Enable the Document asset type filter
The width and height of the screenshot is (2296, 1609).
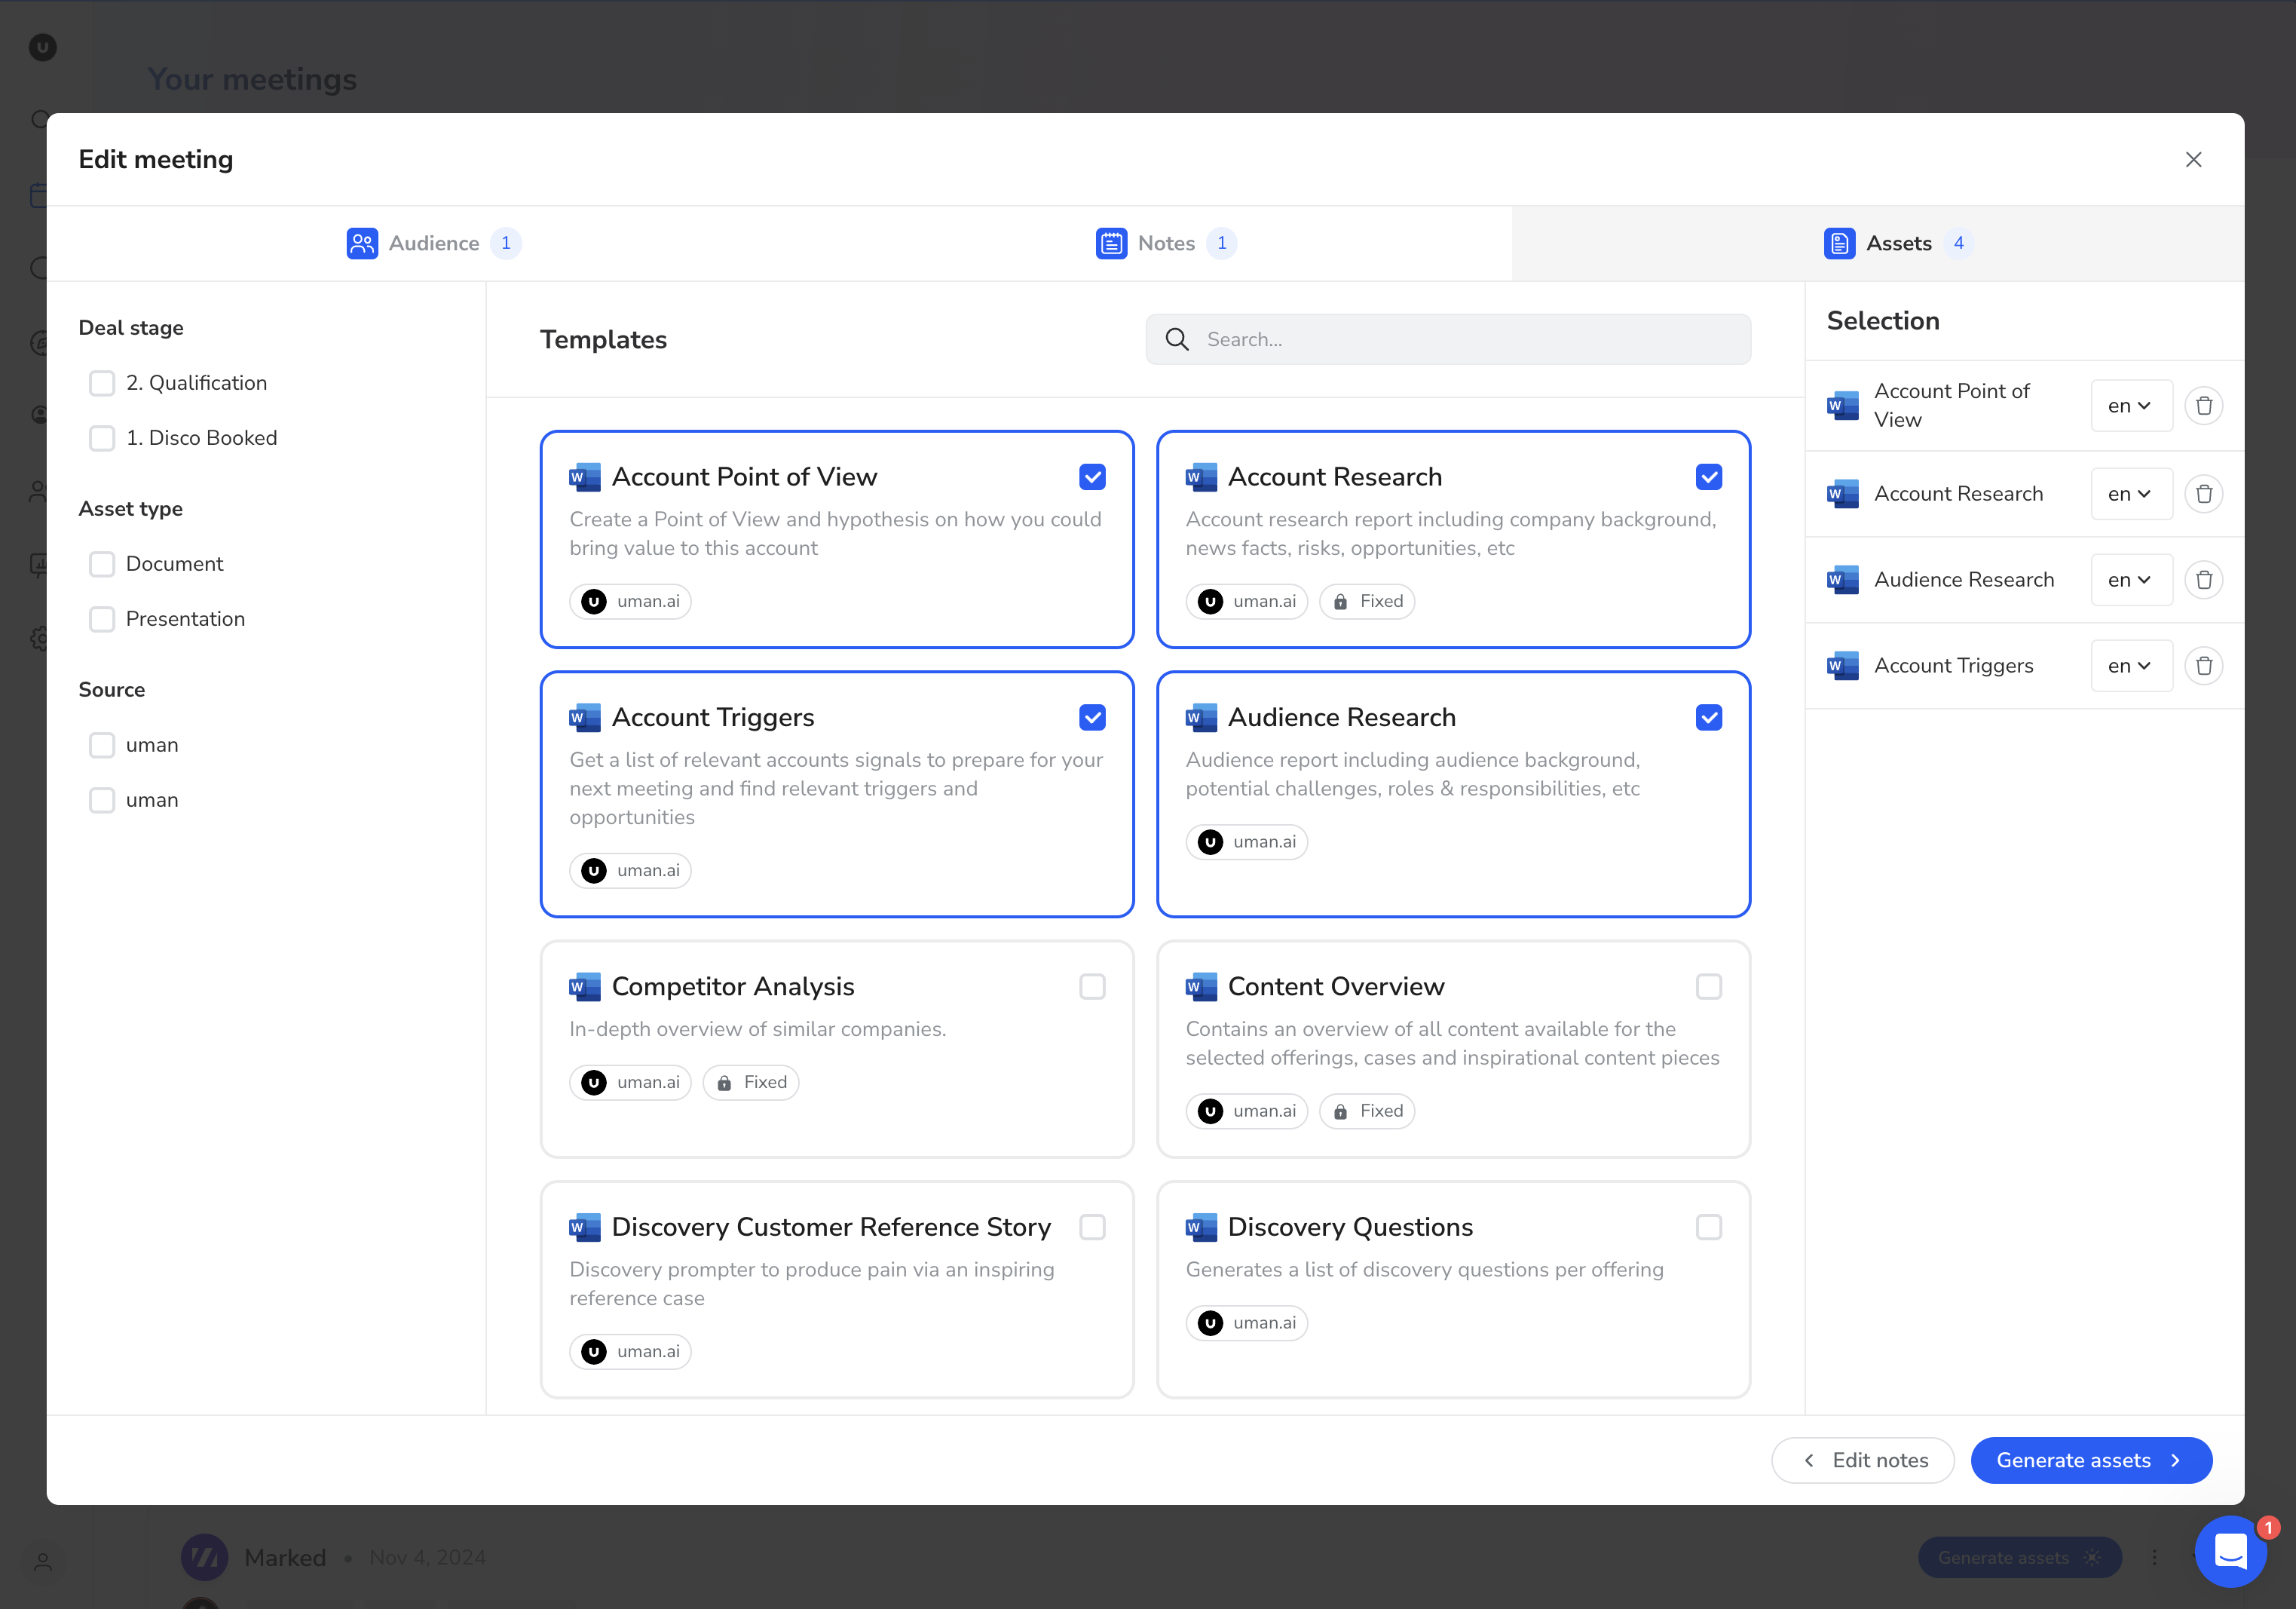102,564
